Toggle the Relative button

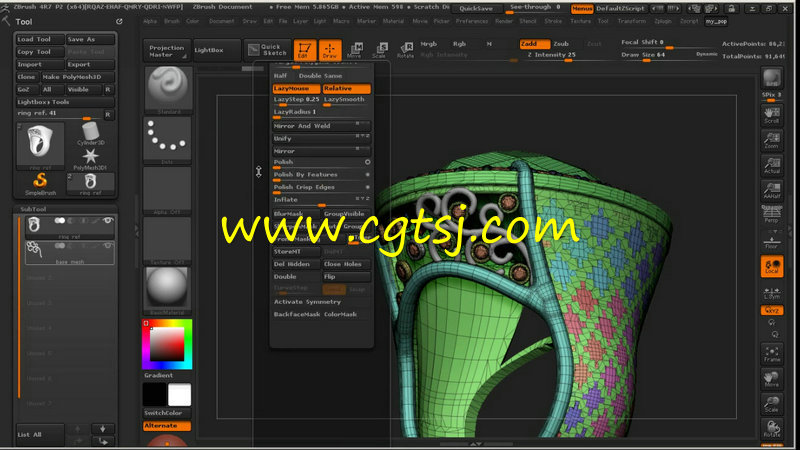[x=346, y=88]
